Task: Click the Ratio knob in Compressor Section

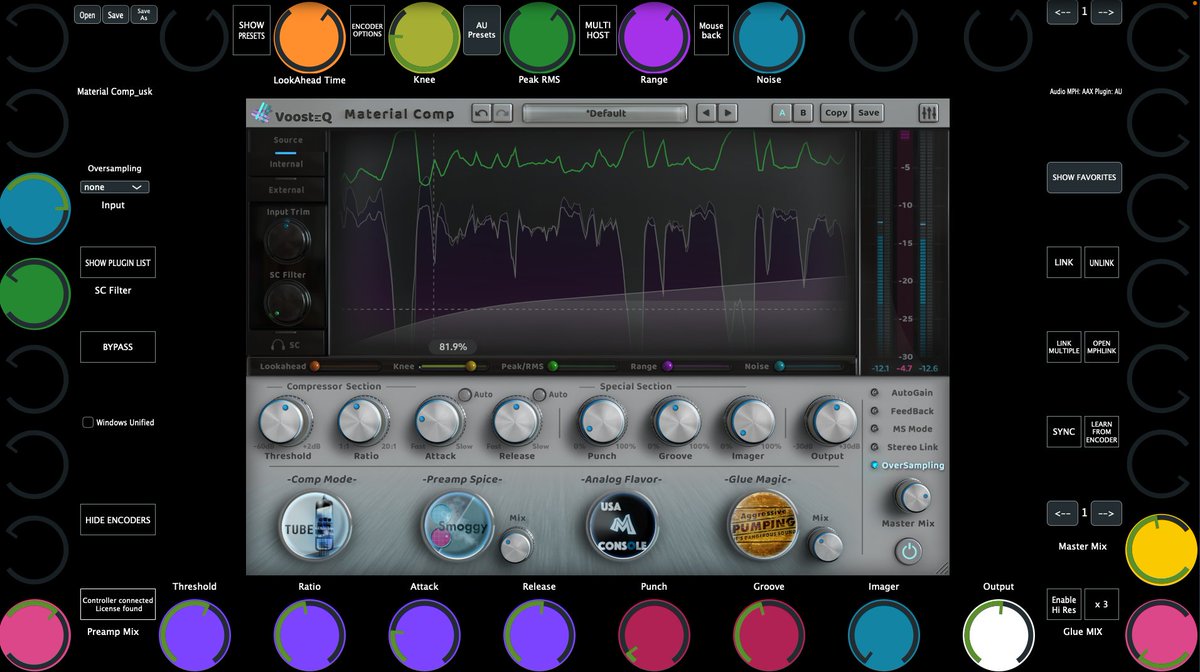Action: (361, 421)
